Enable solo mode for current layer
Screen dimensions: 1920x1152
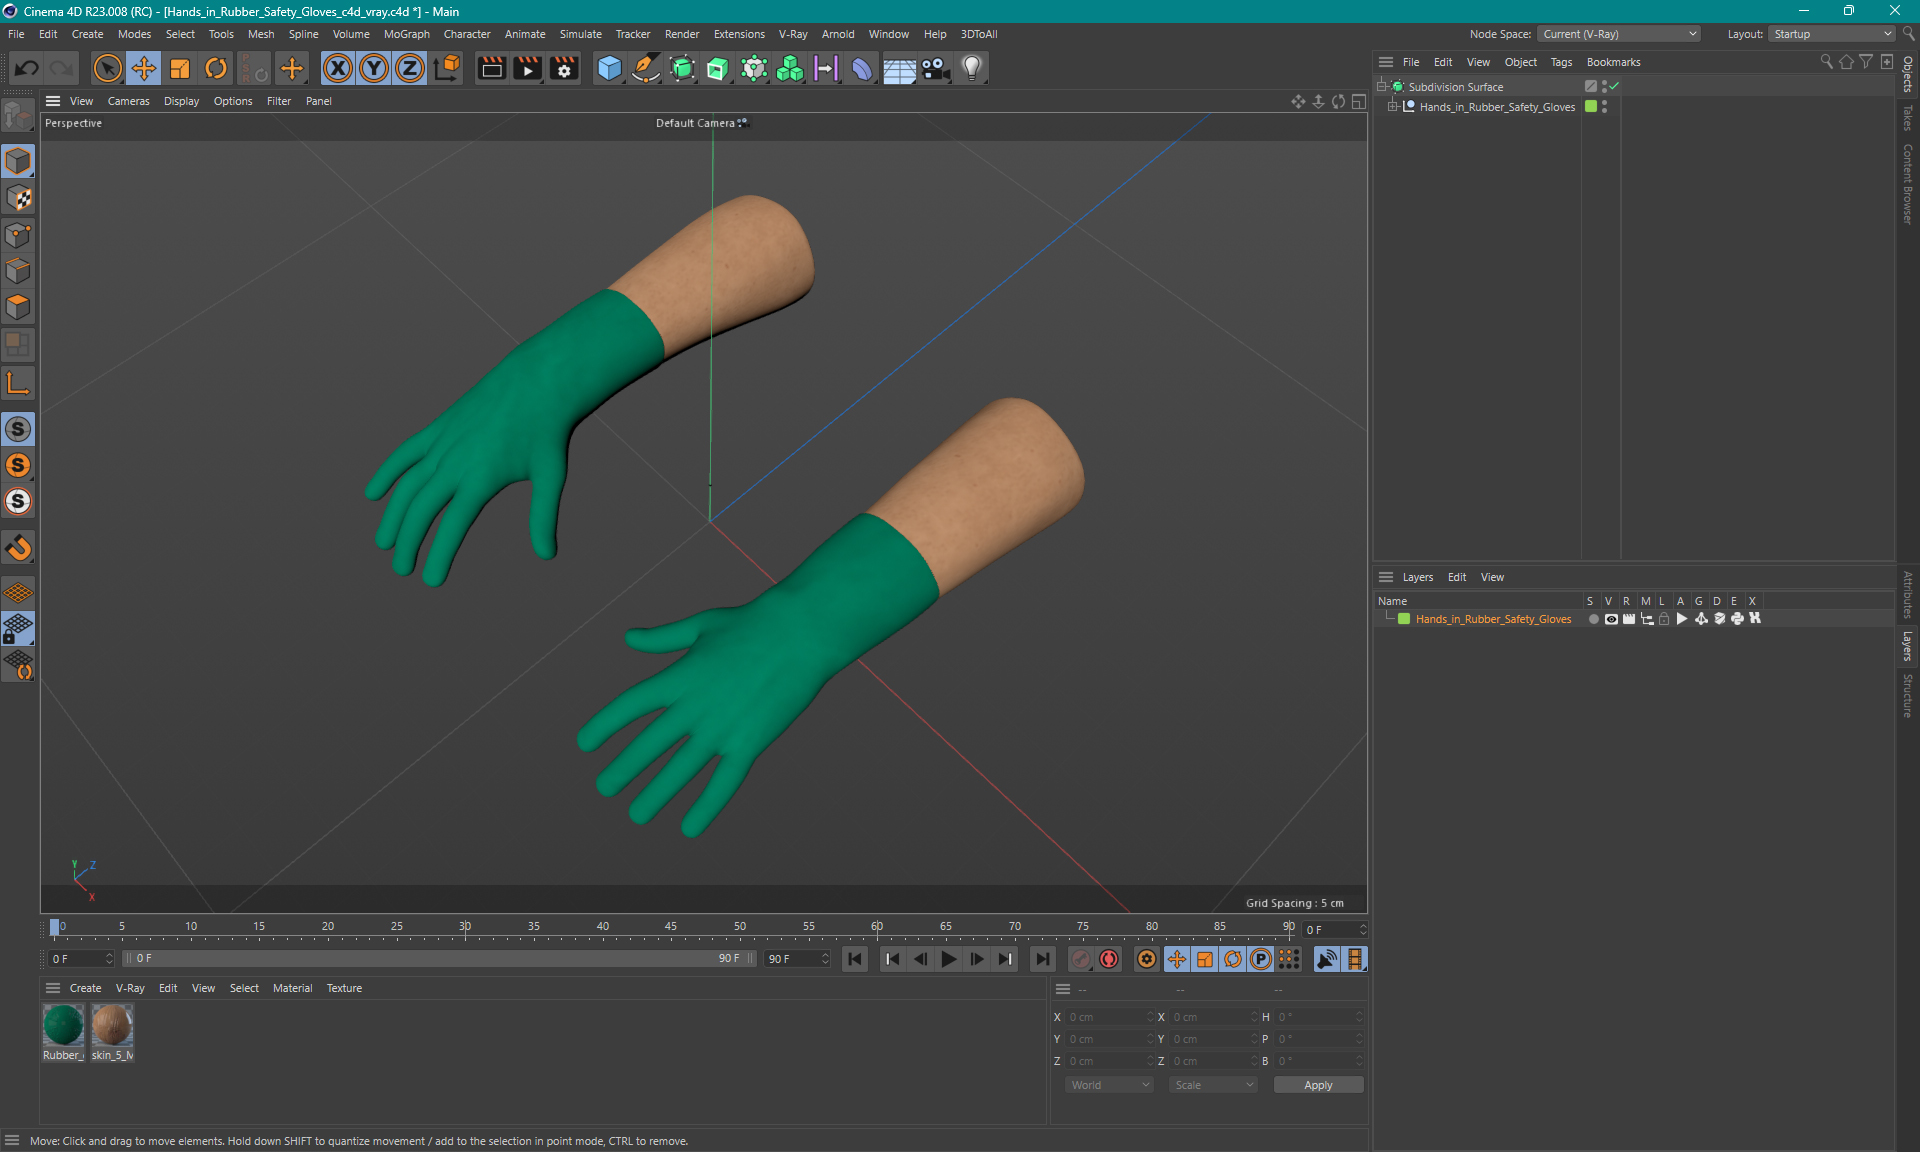(x=1588, y=619)
